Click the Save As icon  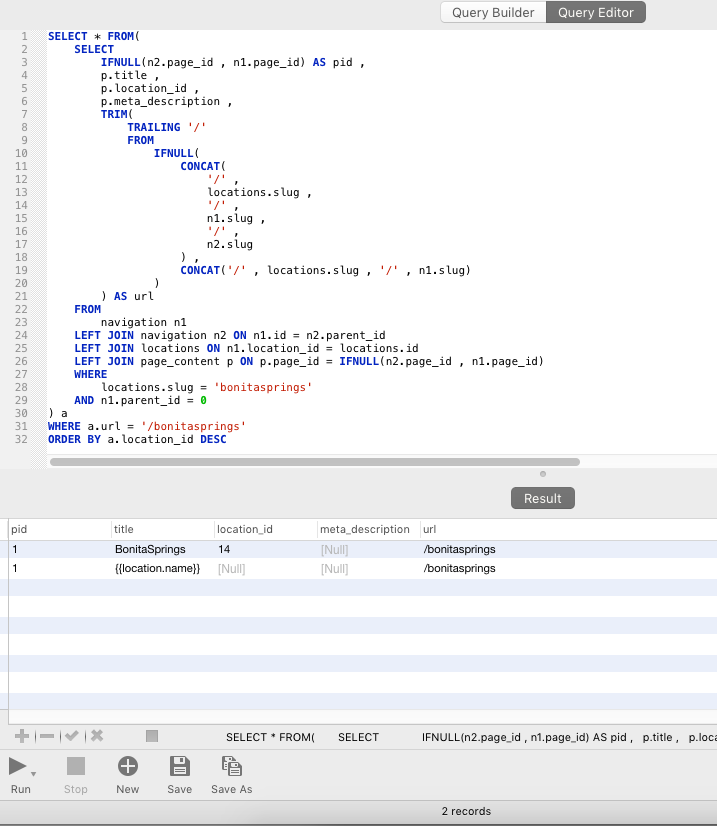231,767
